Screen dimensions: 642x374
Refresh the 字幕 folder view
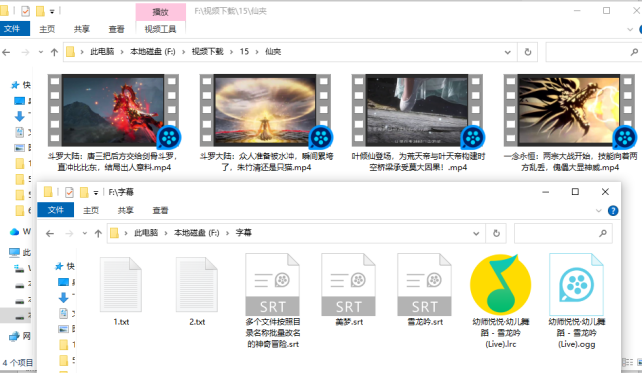496,233
